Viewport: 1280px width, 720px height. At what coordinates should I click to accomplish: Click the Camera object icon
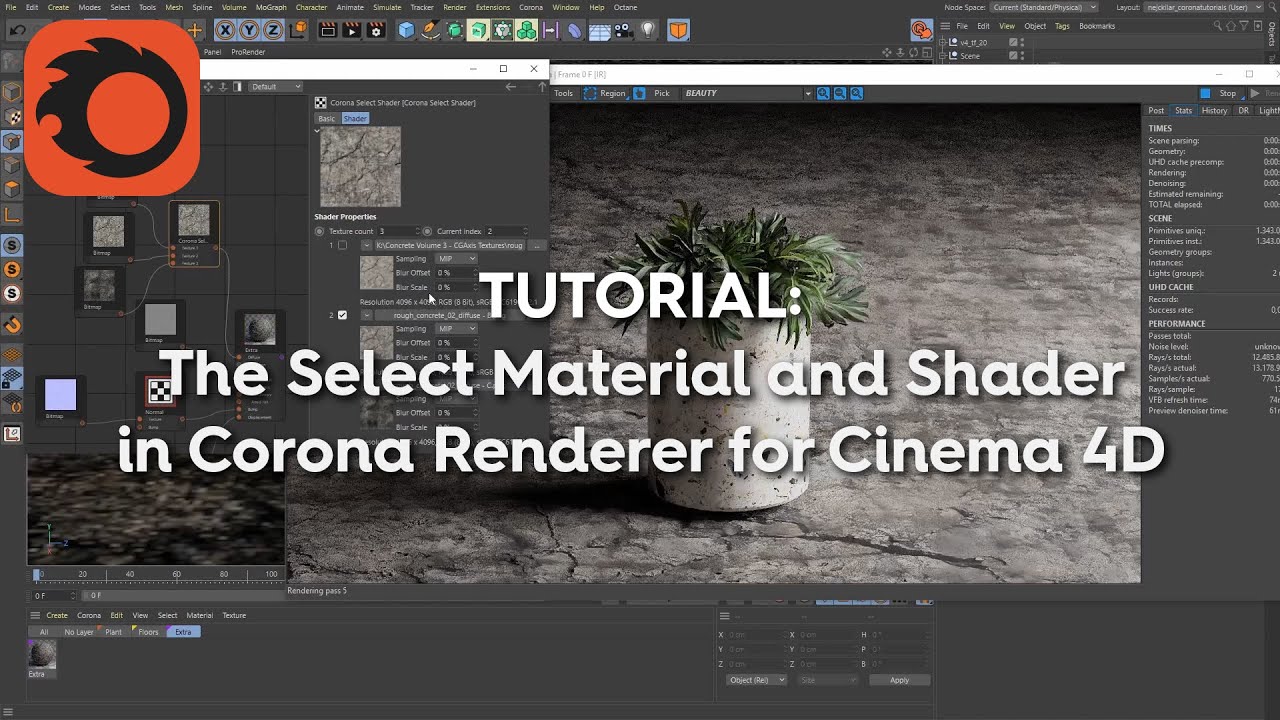pyautogui.click(x=624, y=30)
